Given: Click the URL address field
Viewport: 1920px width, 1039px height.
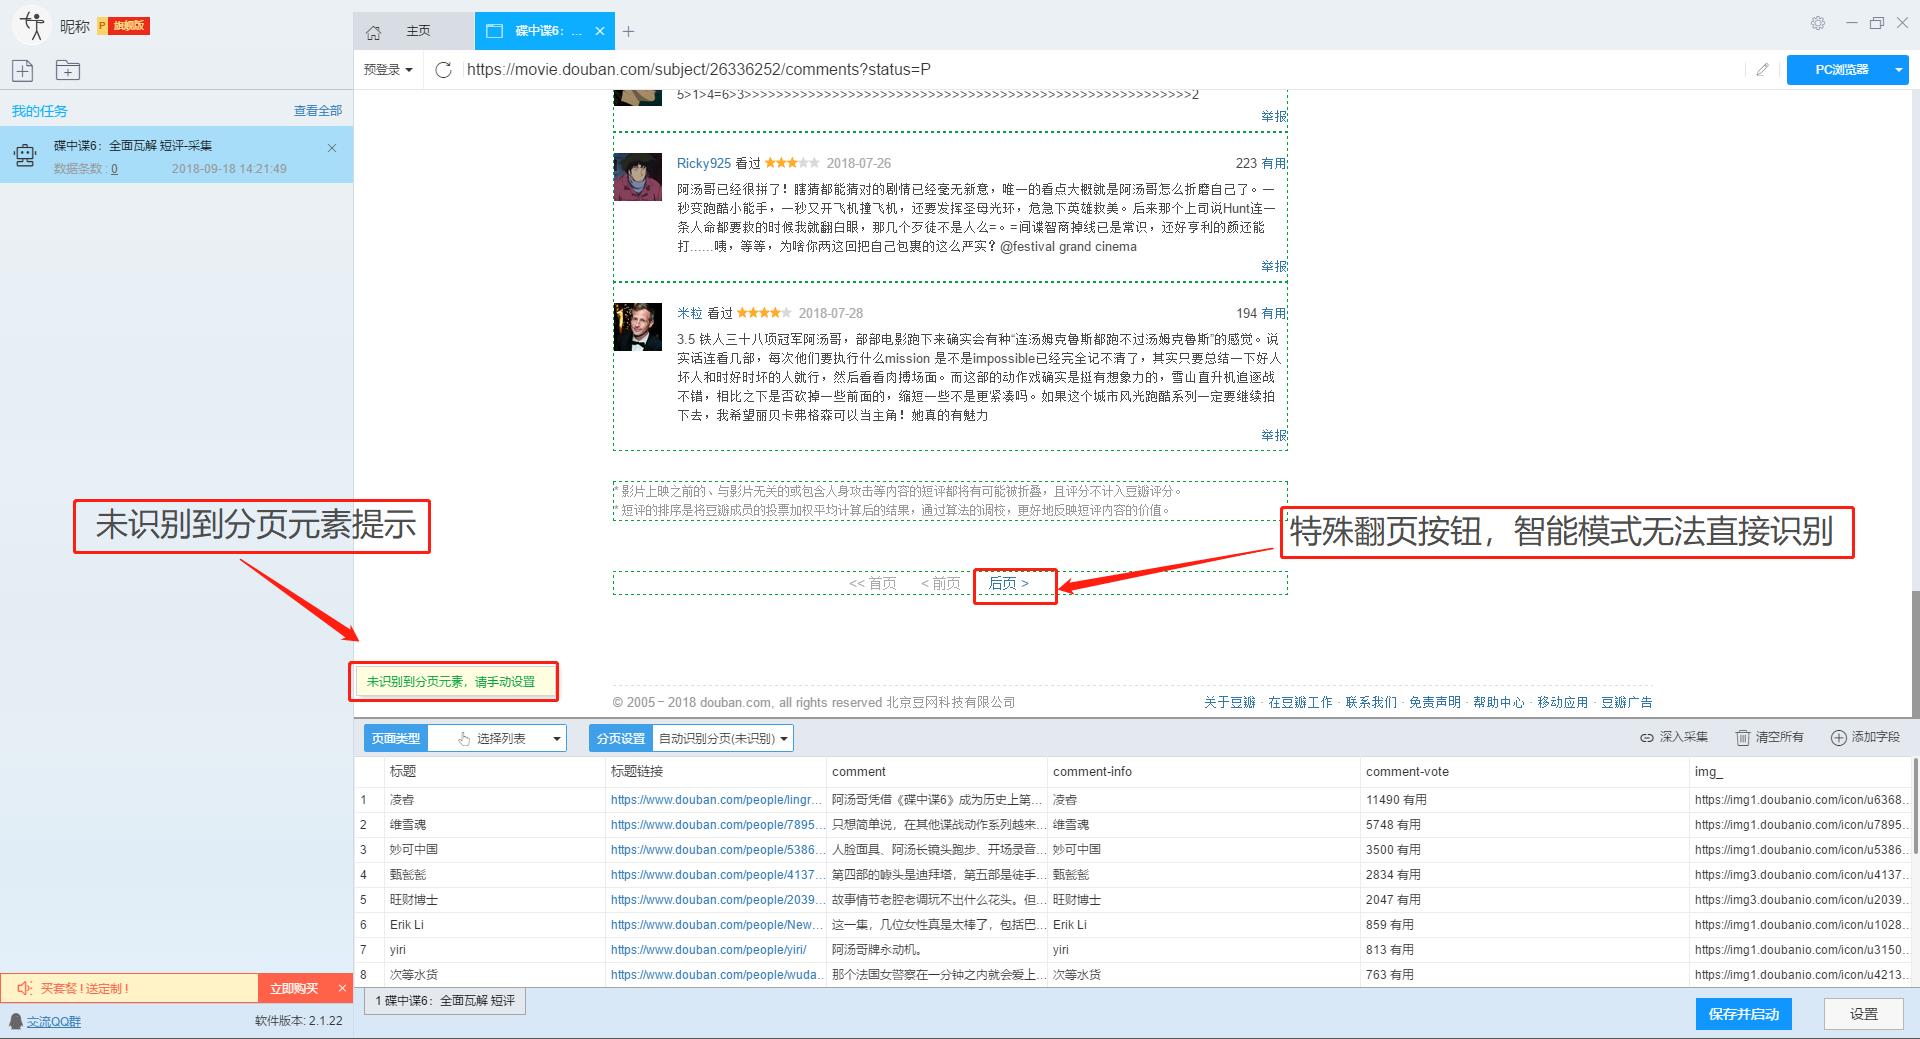Looking at the screenshot, I should 1100,69.
